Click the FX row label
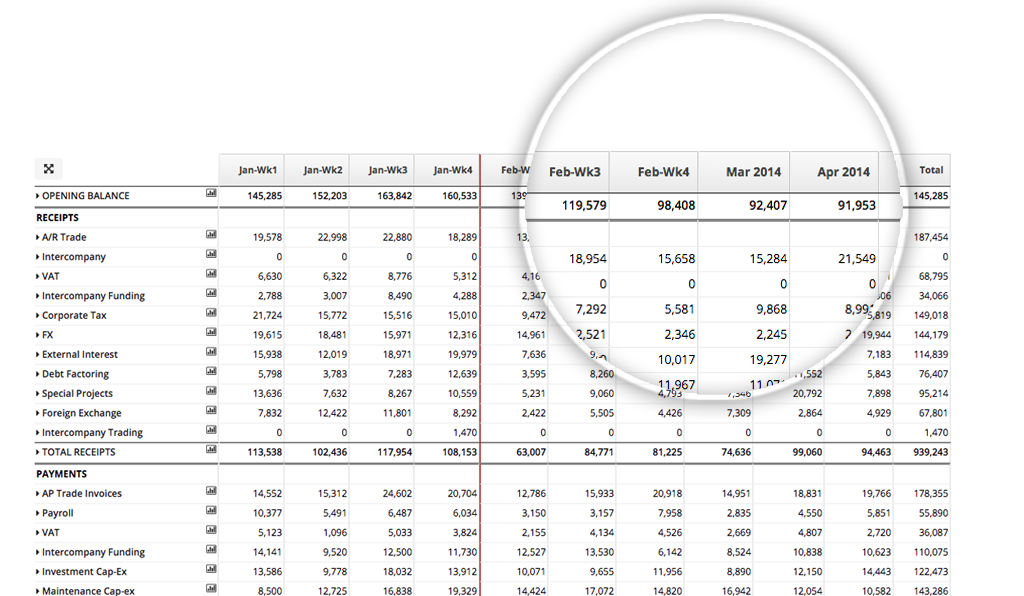 (48, 335)
